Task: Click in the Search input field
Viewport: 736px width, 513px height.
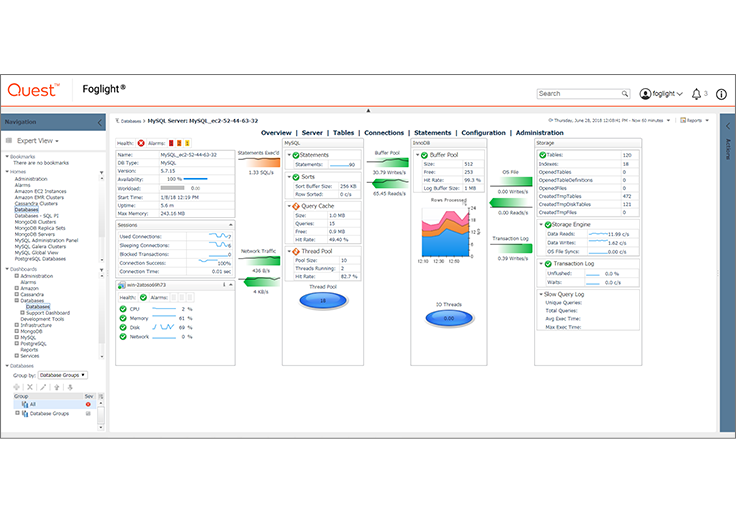Action: 579,93
